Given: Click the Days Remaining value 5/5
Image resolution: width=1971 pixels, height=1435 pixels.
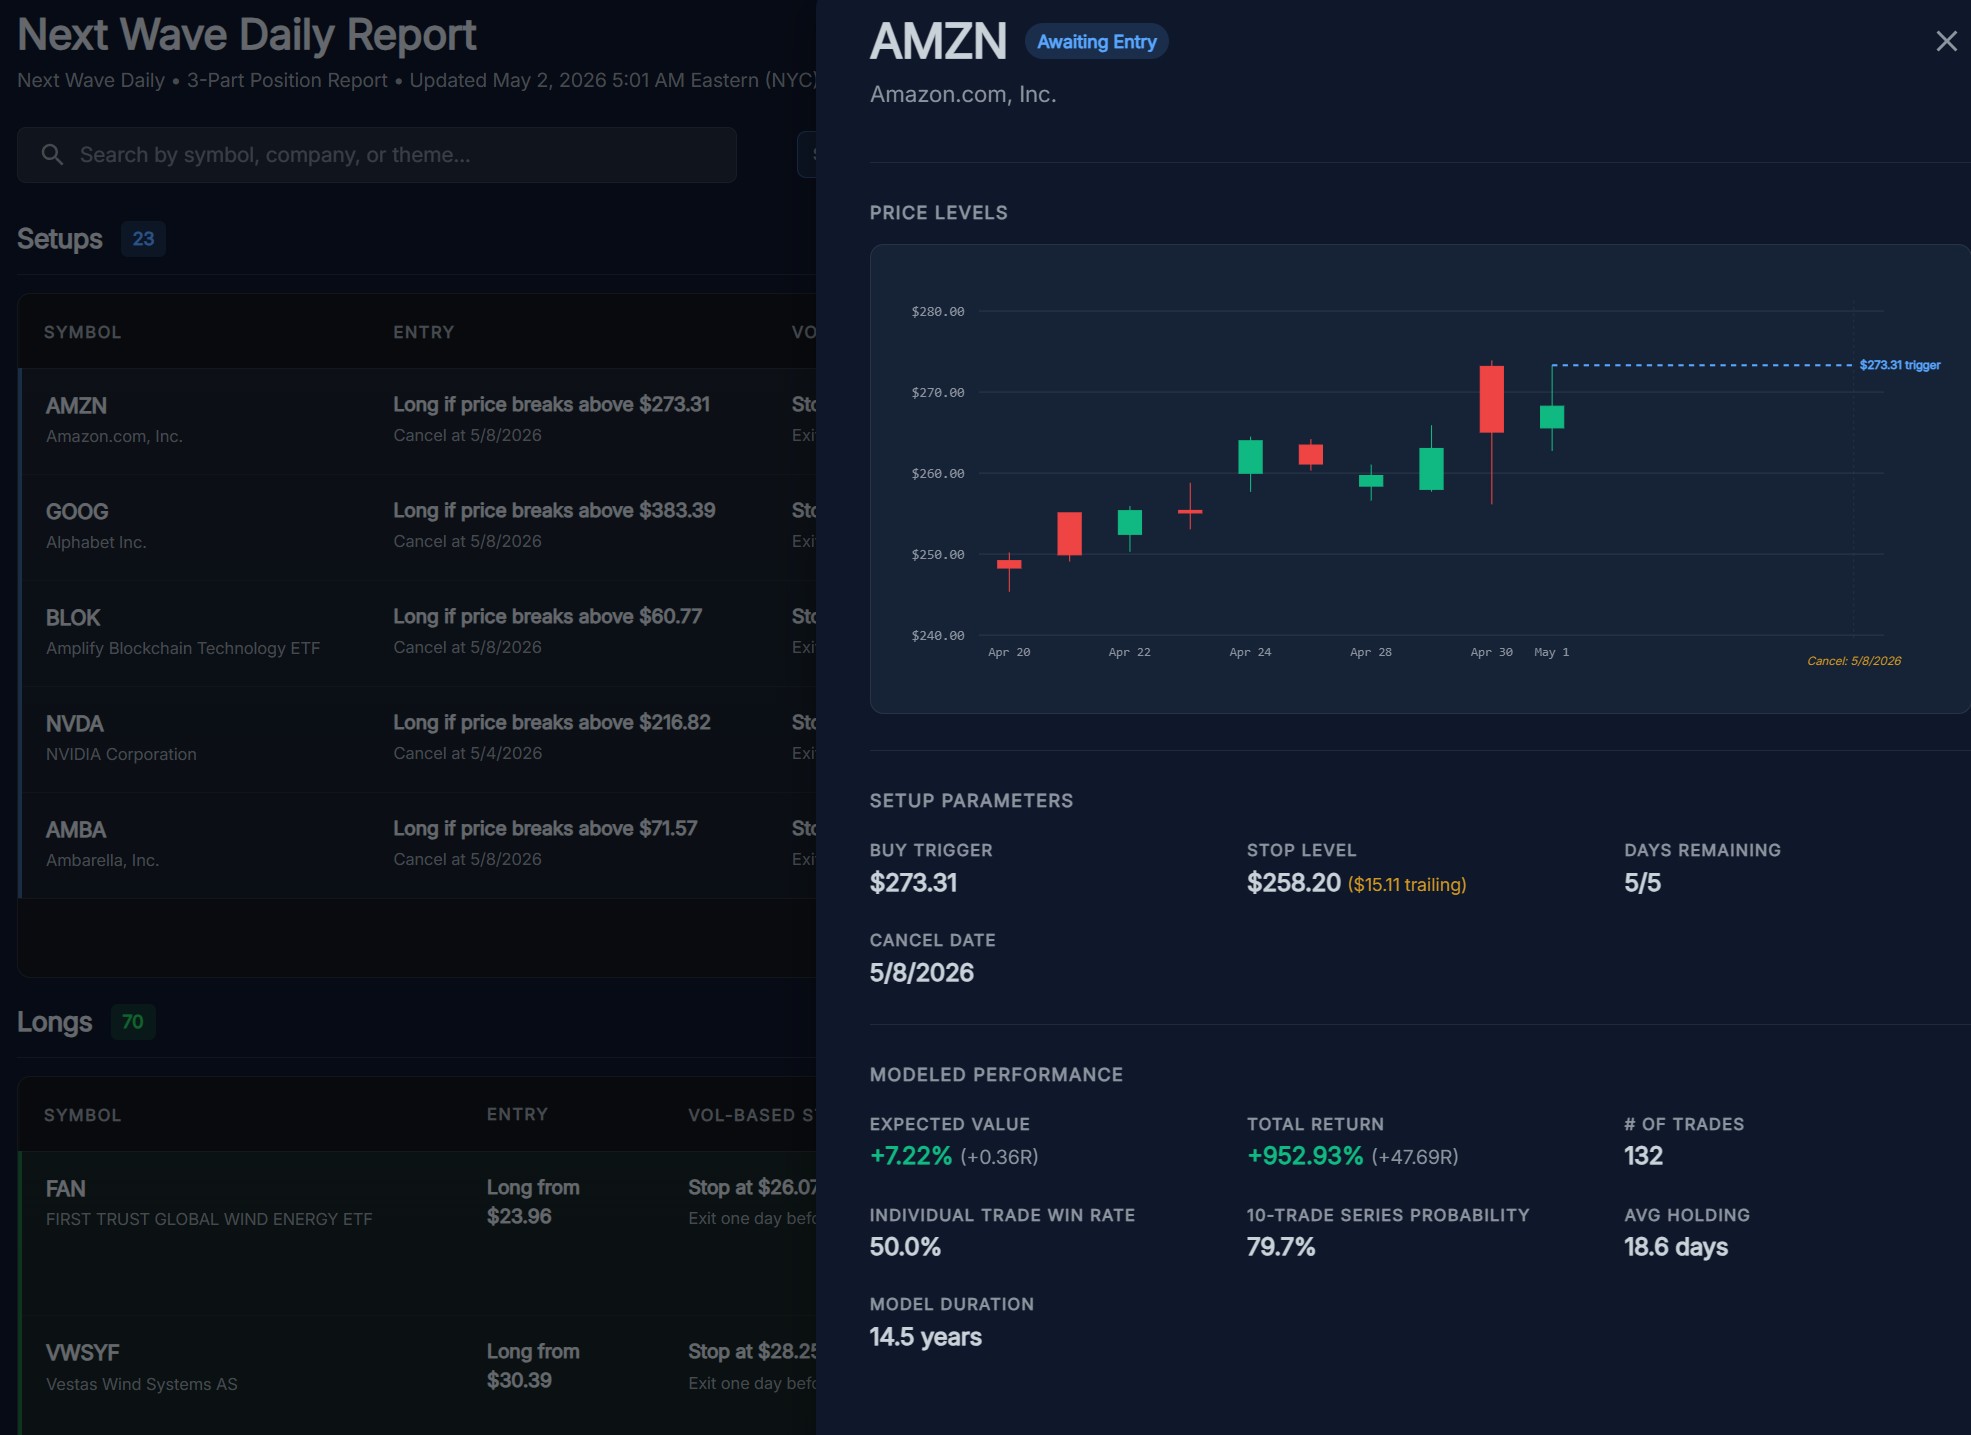Looking at the screenshot, I should [1642, 883].
